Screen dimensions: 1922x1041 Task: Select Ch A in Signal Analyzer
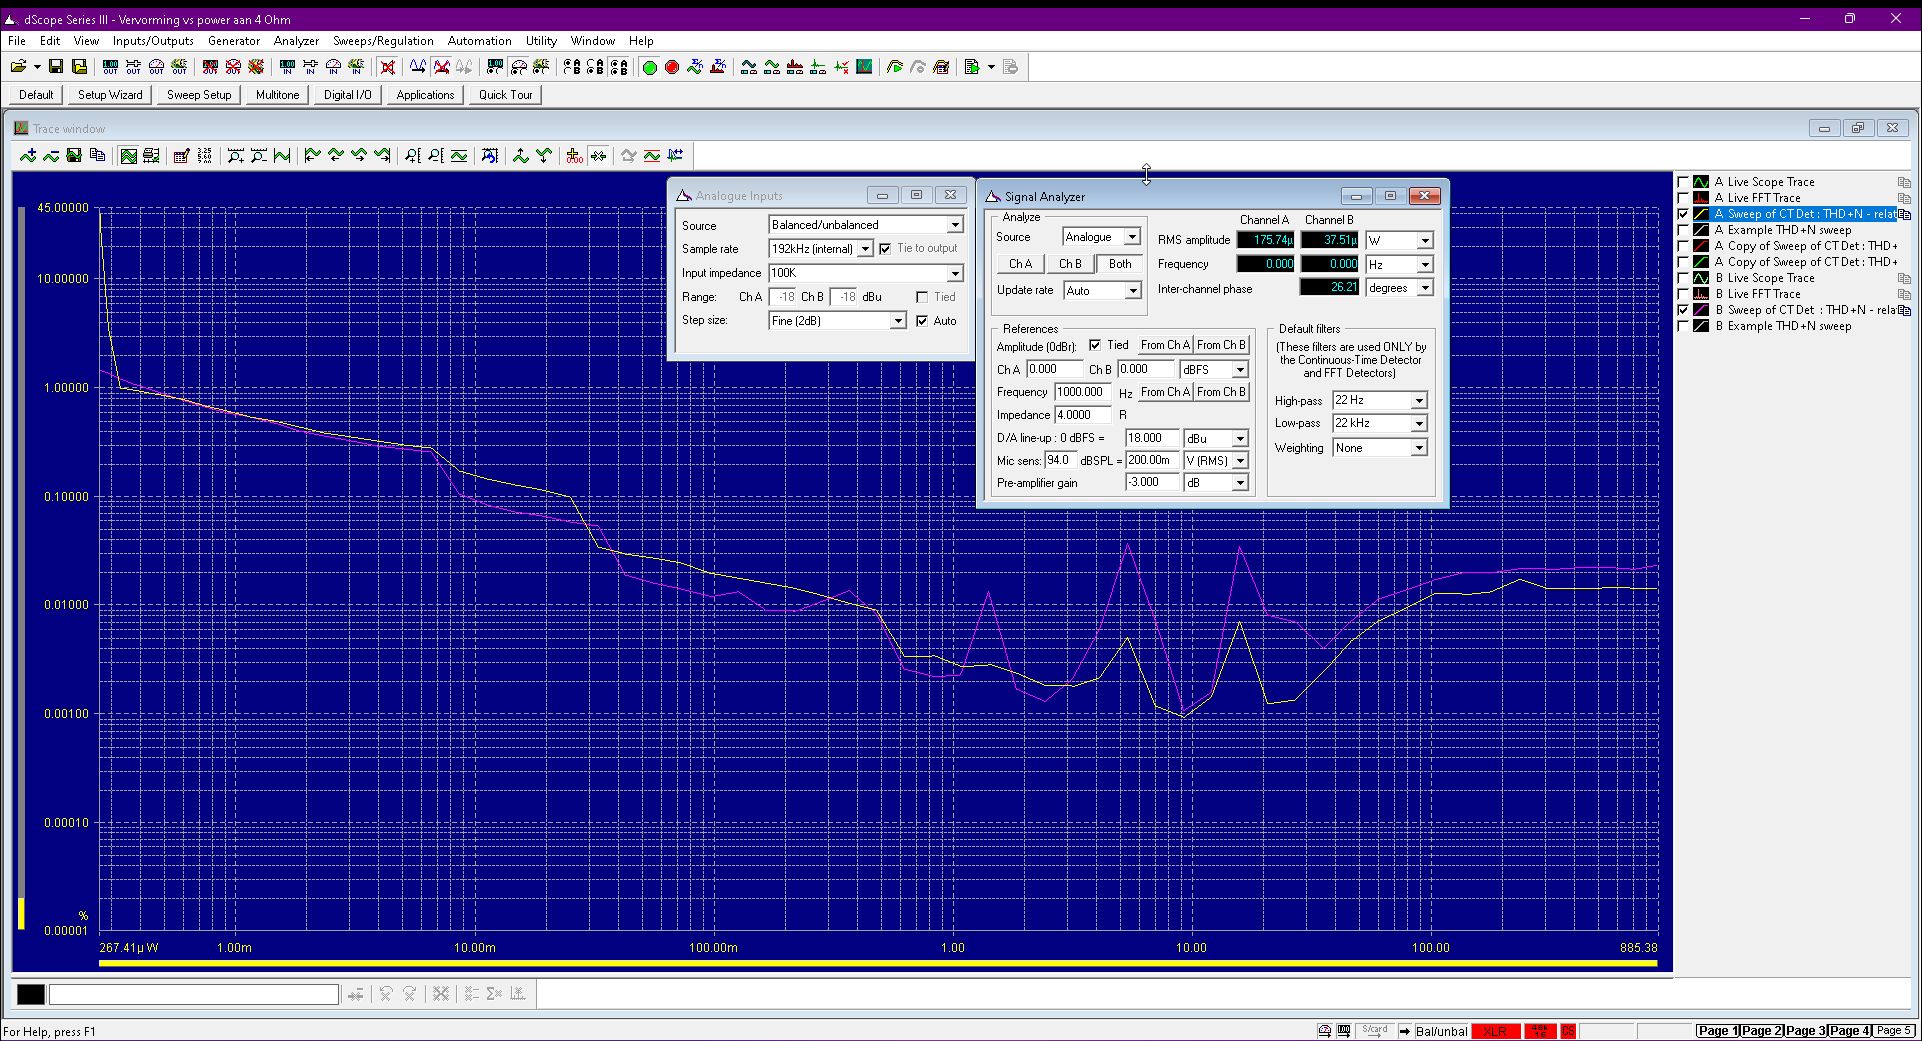pos(1020,264)
